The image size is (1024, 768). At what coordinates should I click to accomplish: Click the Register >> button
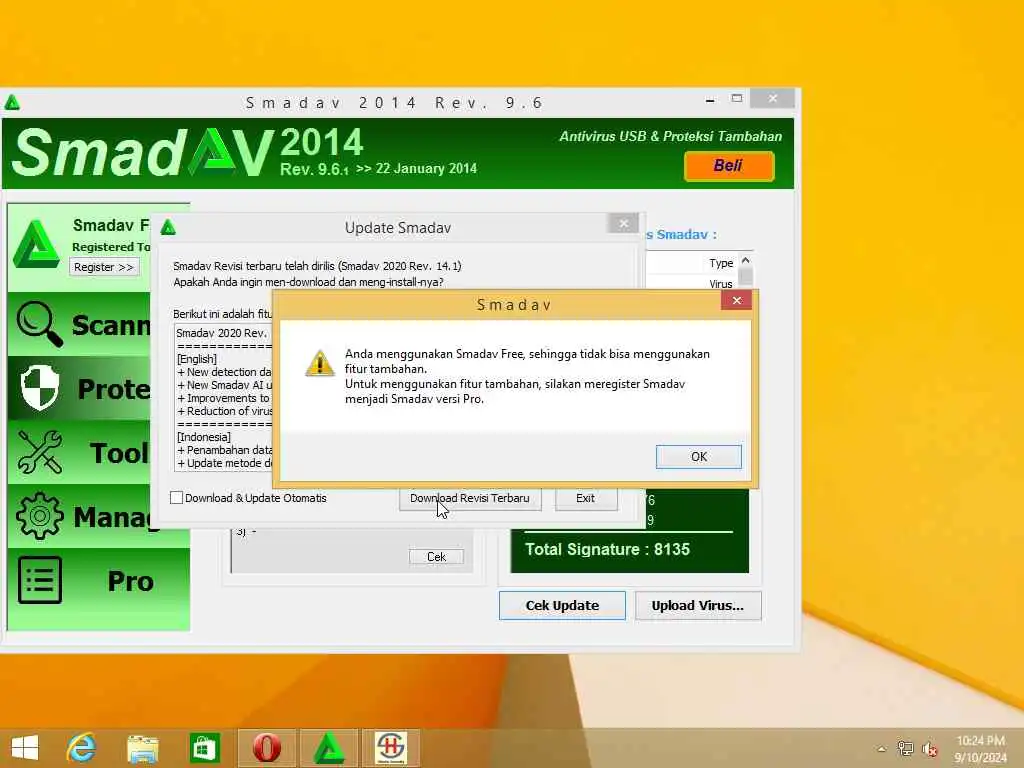tap(104, 267)
